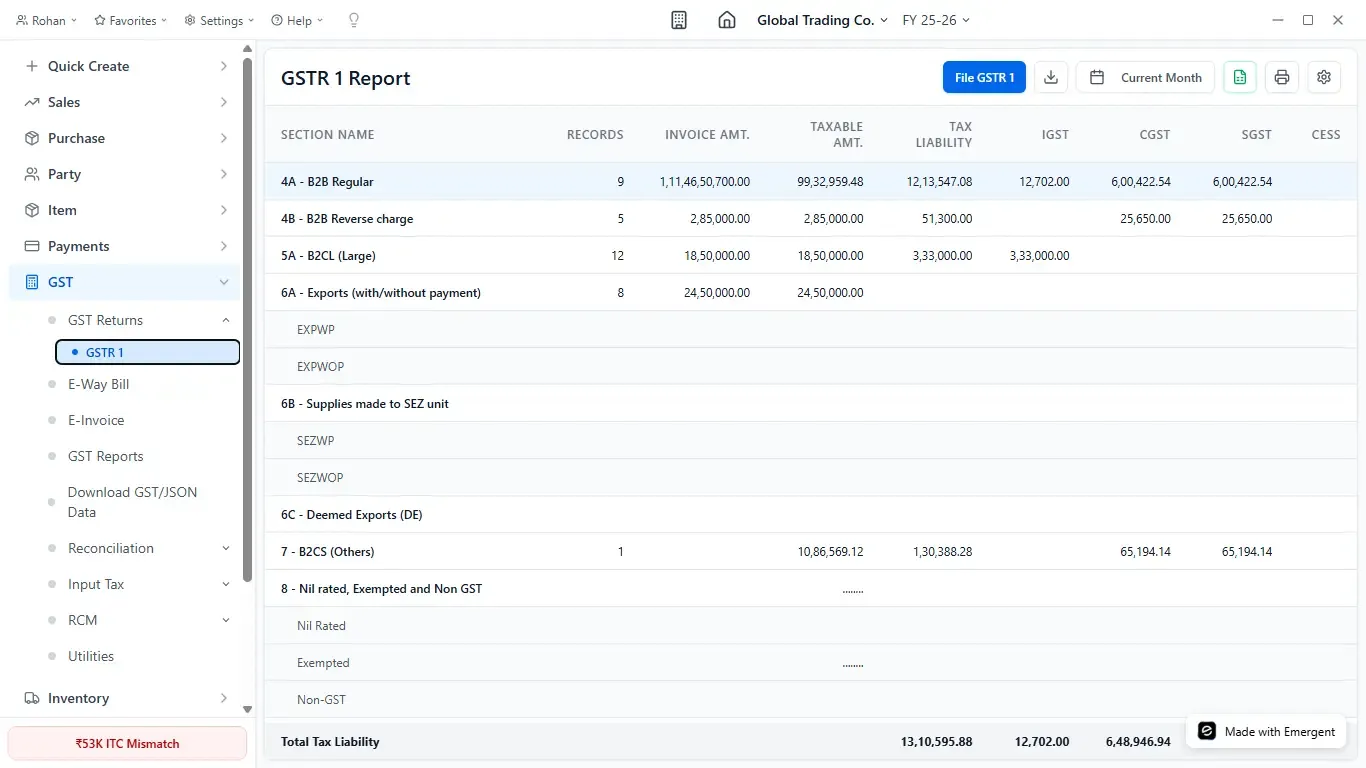The width and height of the screenshot is (1366, 768).
Task: Print the GSTR 1 report
Action: coord(1281,77)
